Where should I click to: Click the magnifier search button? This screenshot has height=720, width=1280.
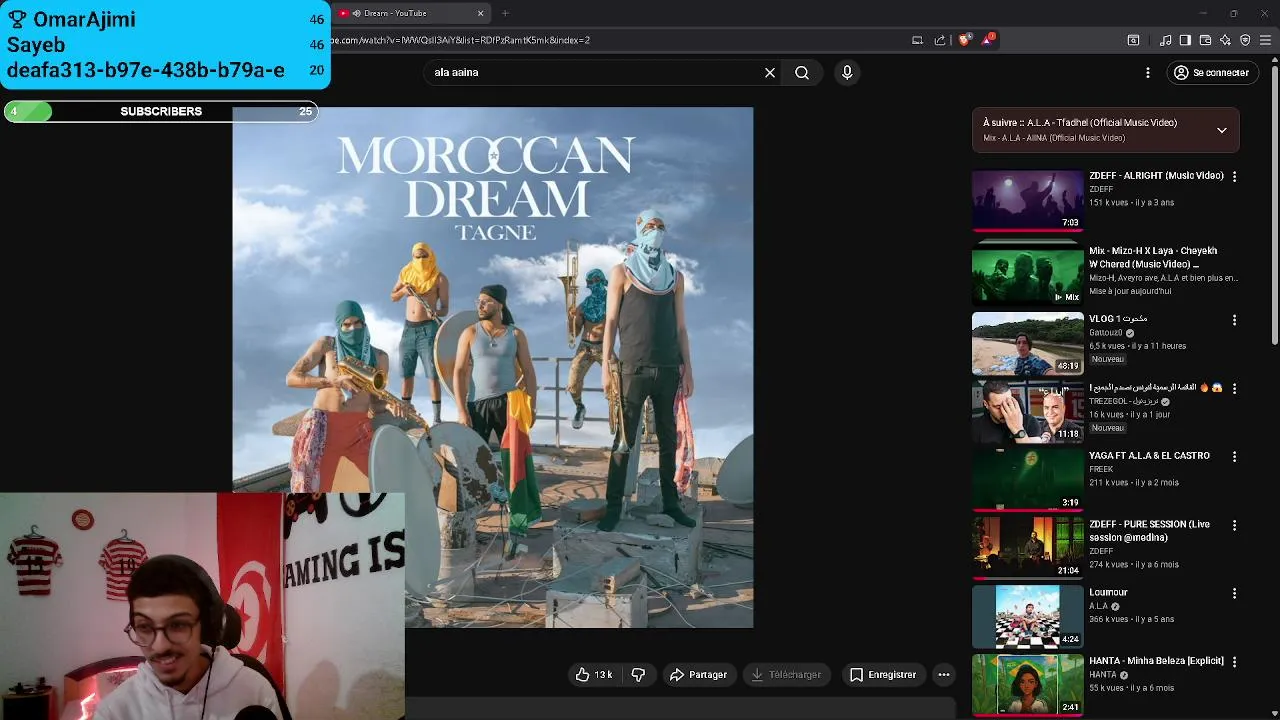802,72
